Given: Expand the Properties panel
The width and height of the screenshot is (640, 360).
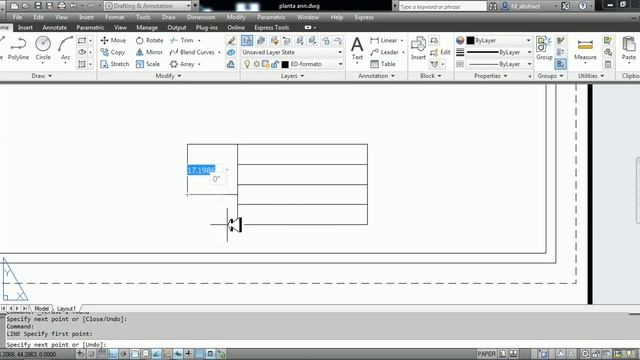Looking at the screenshot, I should pos(491,76).
